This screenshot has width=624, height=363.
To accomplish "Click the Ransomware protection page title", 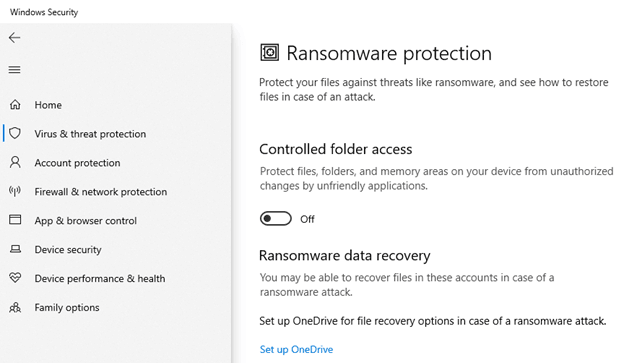I will [x=389, y=54].
